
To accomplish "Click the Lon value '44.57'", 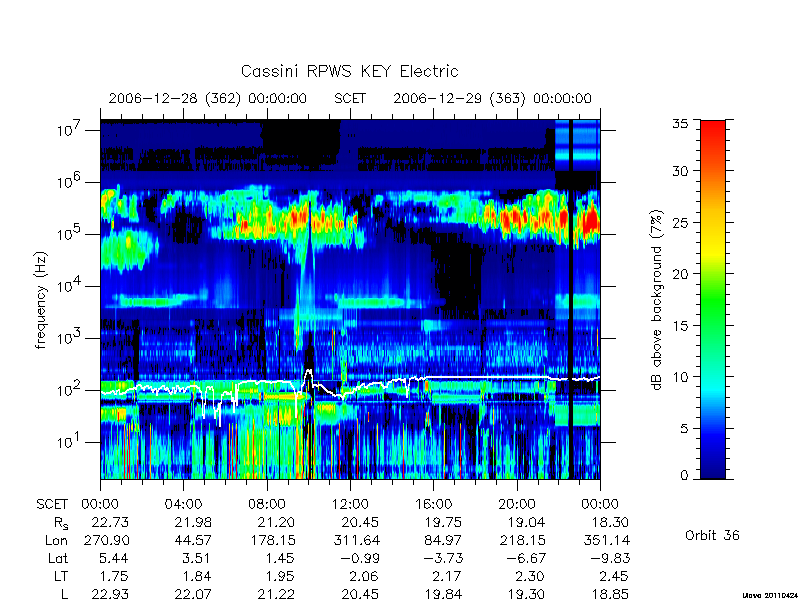I will [x=193, y=540].
